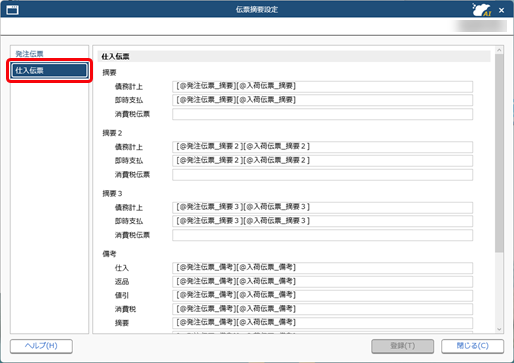The width and height of the screenshot is (514, 363).
Task: Select 発注伝票 in the left list
Action: pyautogui.click(x=29, y=54)
